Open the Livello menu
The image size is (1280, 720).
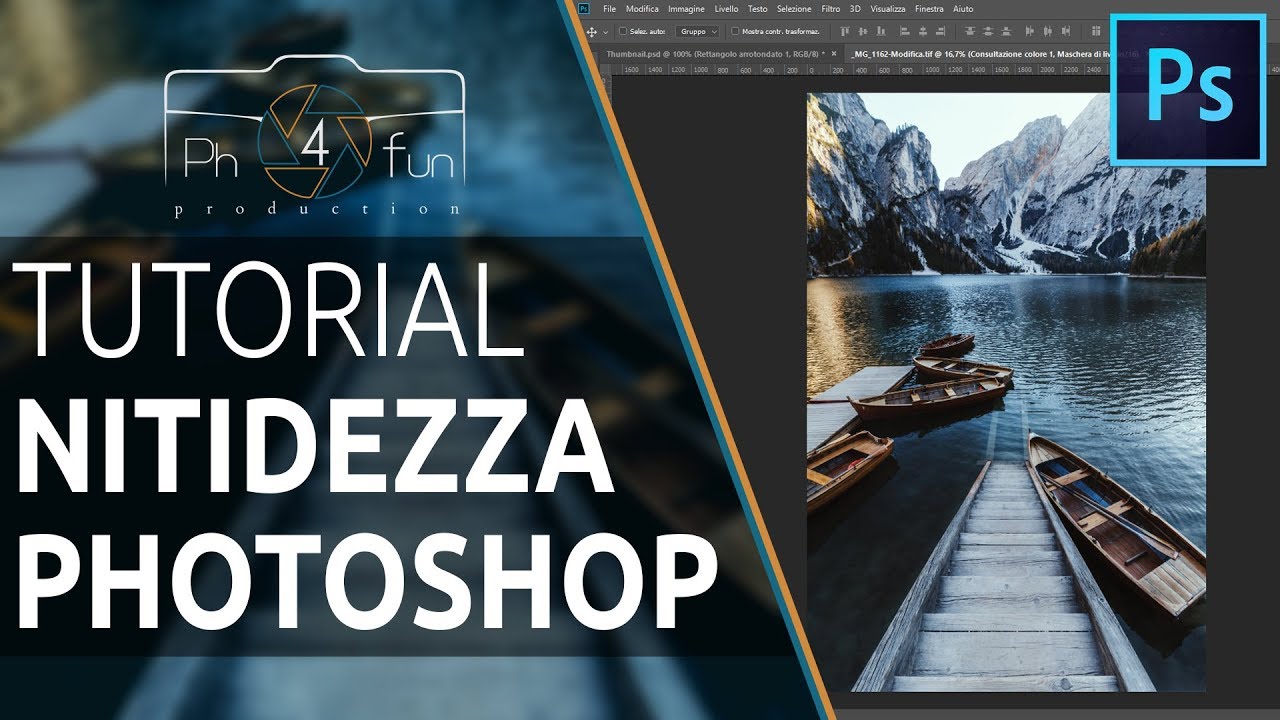coord(726,8)
